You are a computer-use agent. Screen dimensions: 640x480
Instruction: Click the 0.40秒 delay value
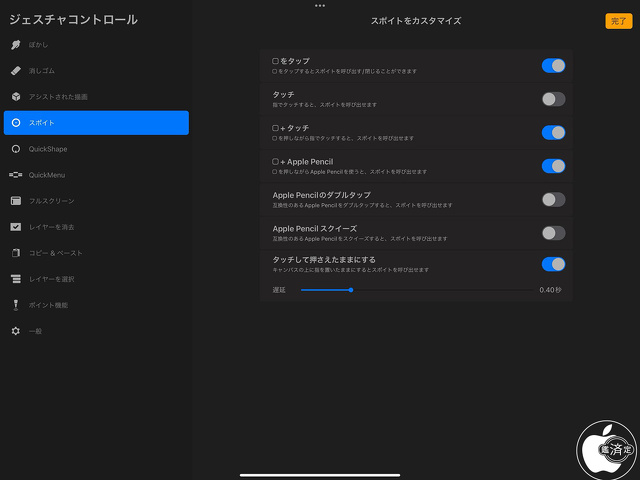pyautogui.click(x=550, y=290)
